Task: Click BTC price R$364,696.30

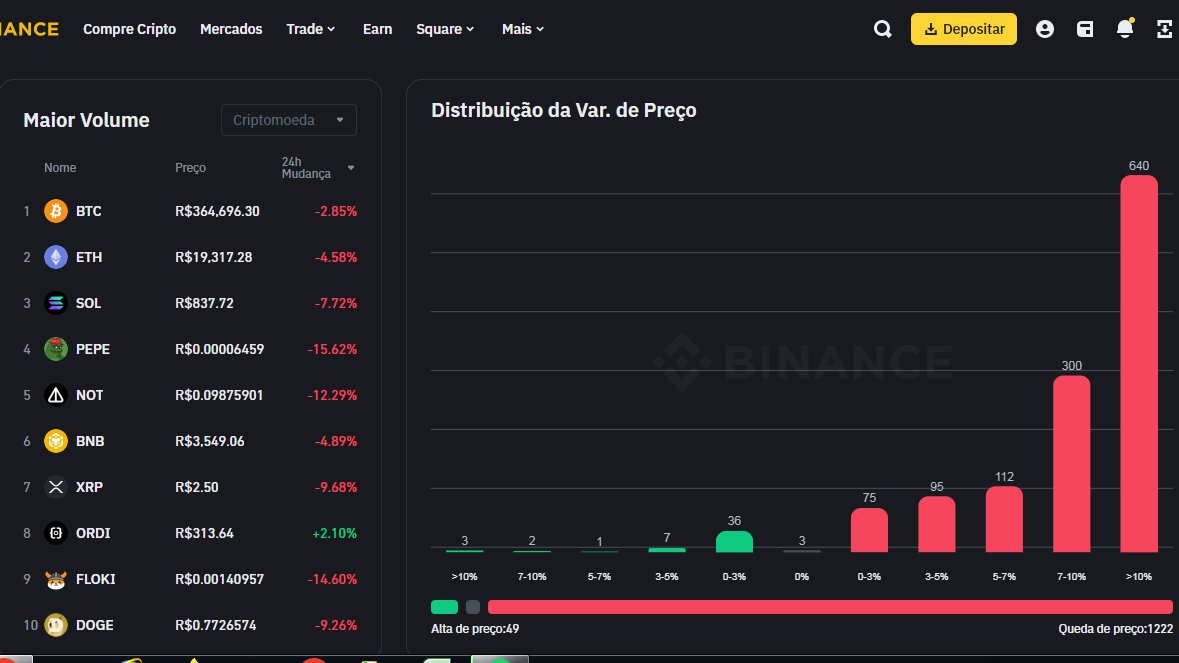Action: [x=217, y=211]
